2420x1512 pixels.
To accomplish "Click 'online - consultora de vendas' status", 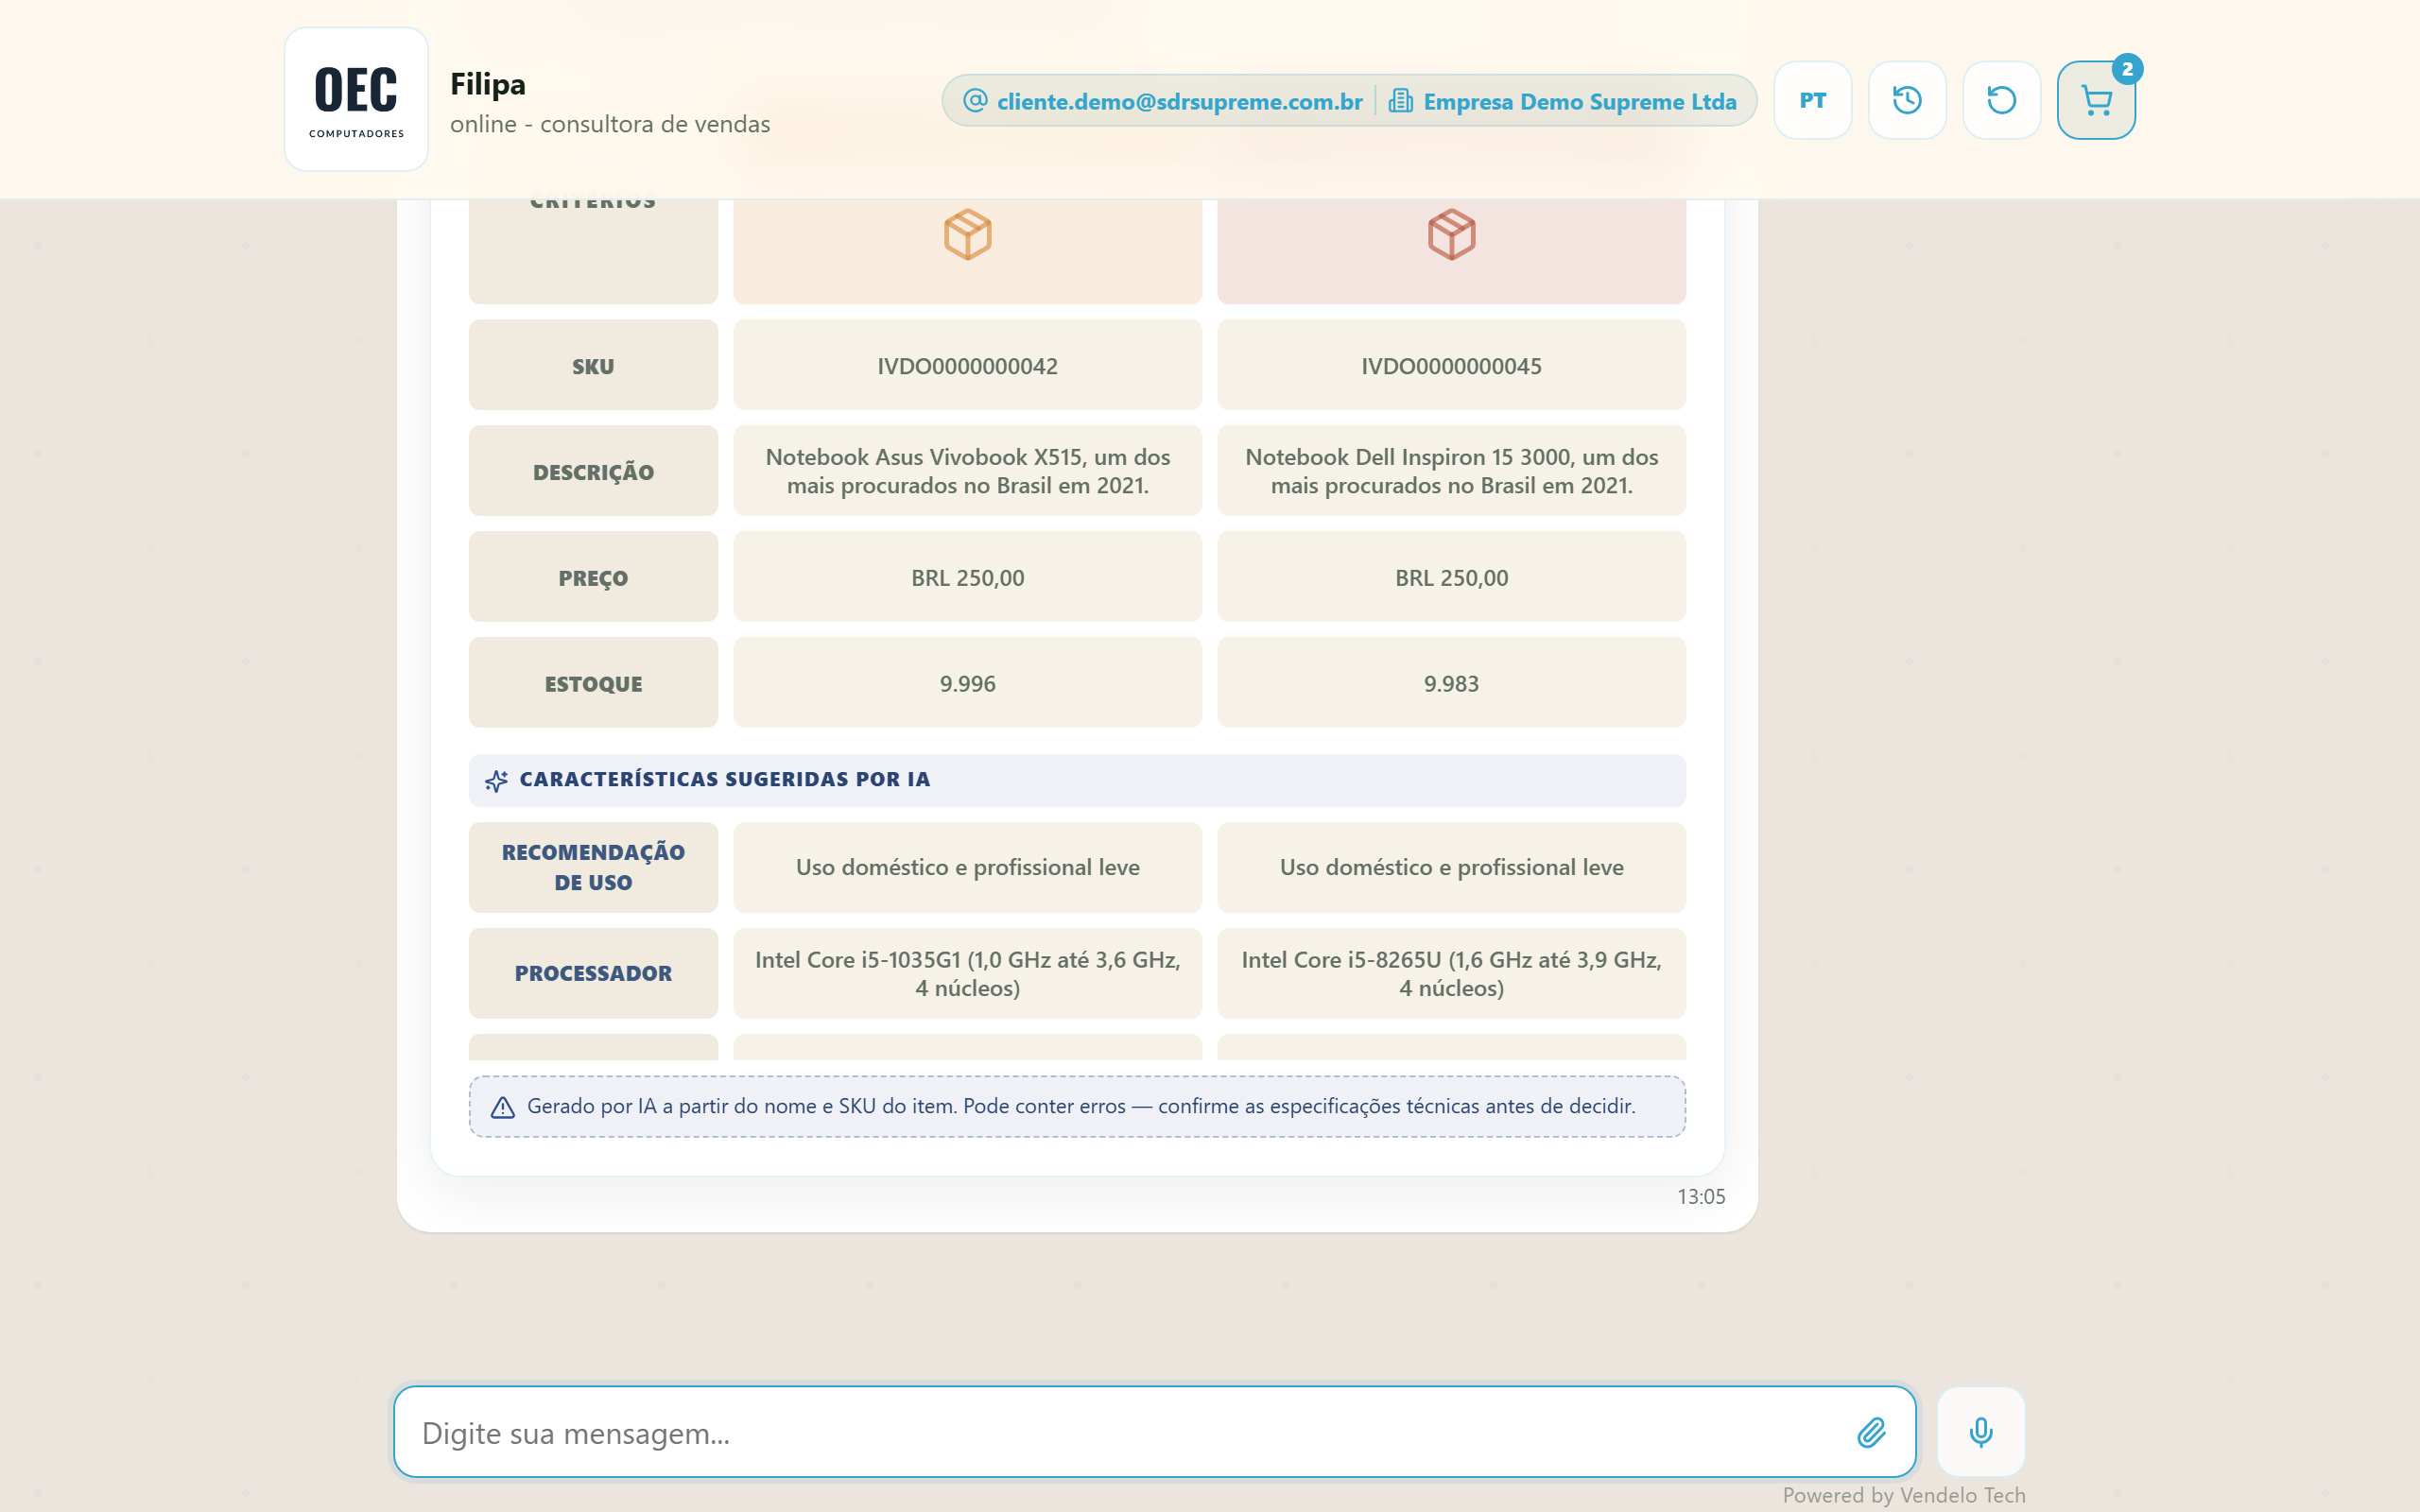I will click(x=610, y=124).
